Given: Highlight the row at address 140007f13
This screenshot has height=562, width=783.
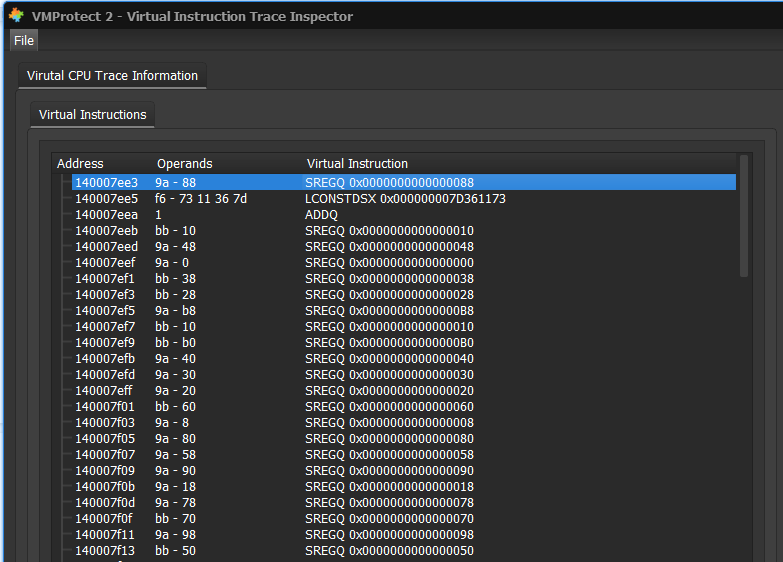Looking at the screenshot, I should tap(106, 551).
